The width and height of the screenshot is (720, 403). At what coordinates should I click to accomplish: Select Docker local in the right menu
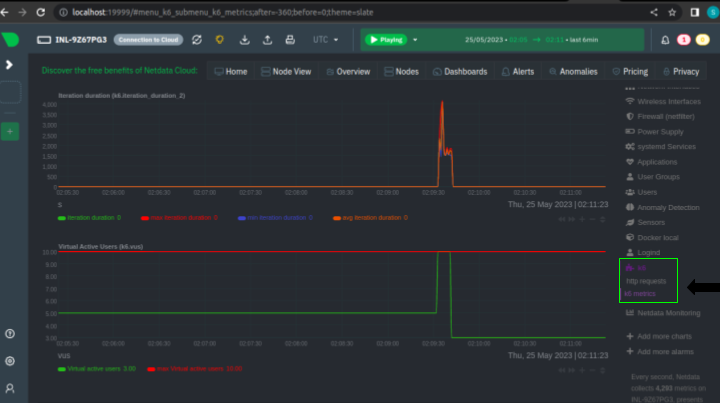coord(652,238)
